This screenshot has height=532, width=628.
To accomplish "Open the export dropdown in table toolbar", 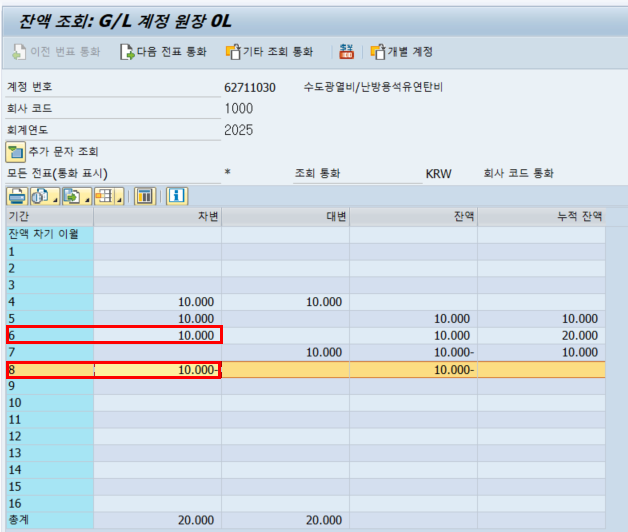I will click(77, 196).
